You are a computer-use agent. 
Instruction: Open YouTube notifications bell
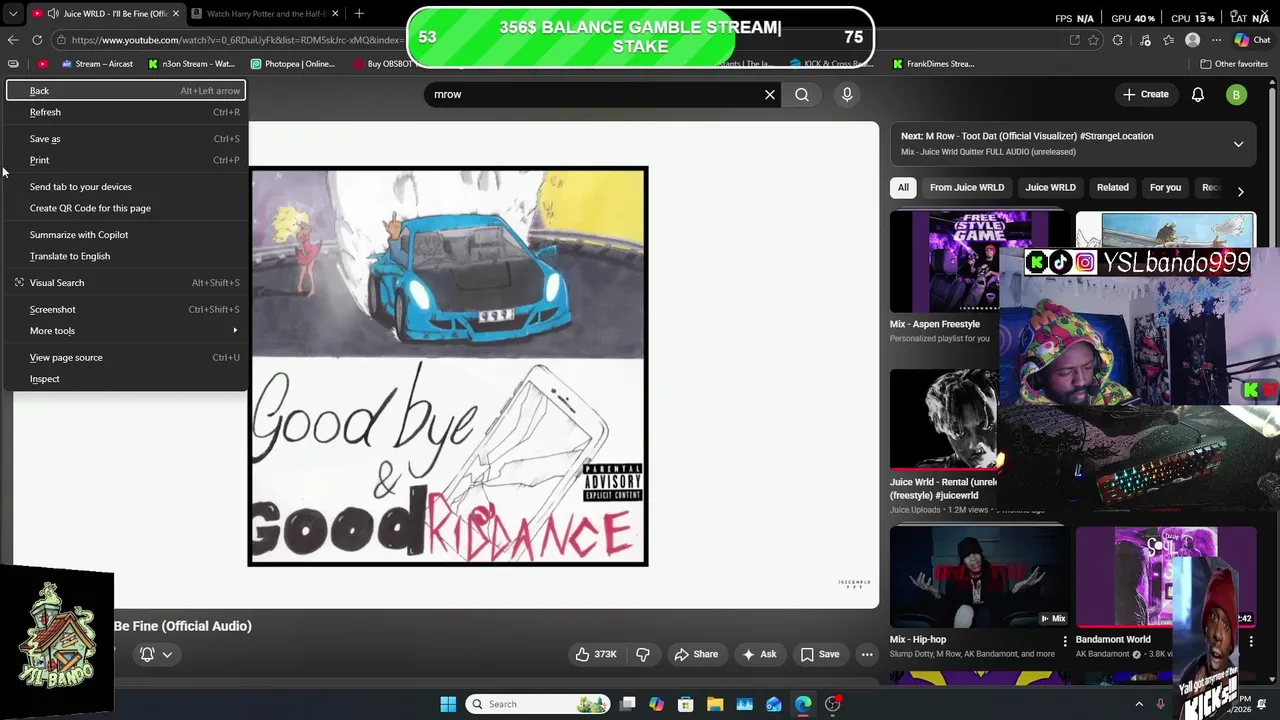(1198, 94)
